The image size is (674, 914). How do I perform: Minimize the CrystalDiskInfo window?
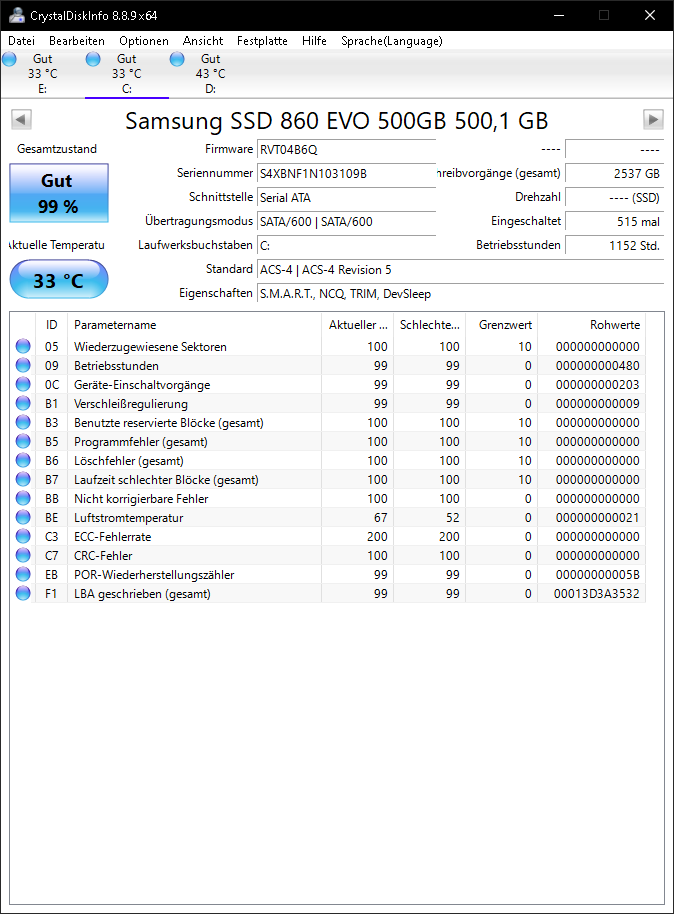[x=559, y=15]
